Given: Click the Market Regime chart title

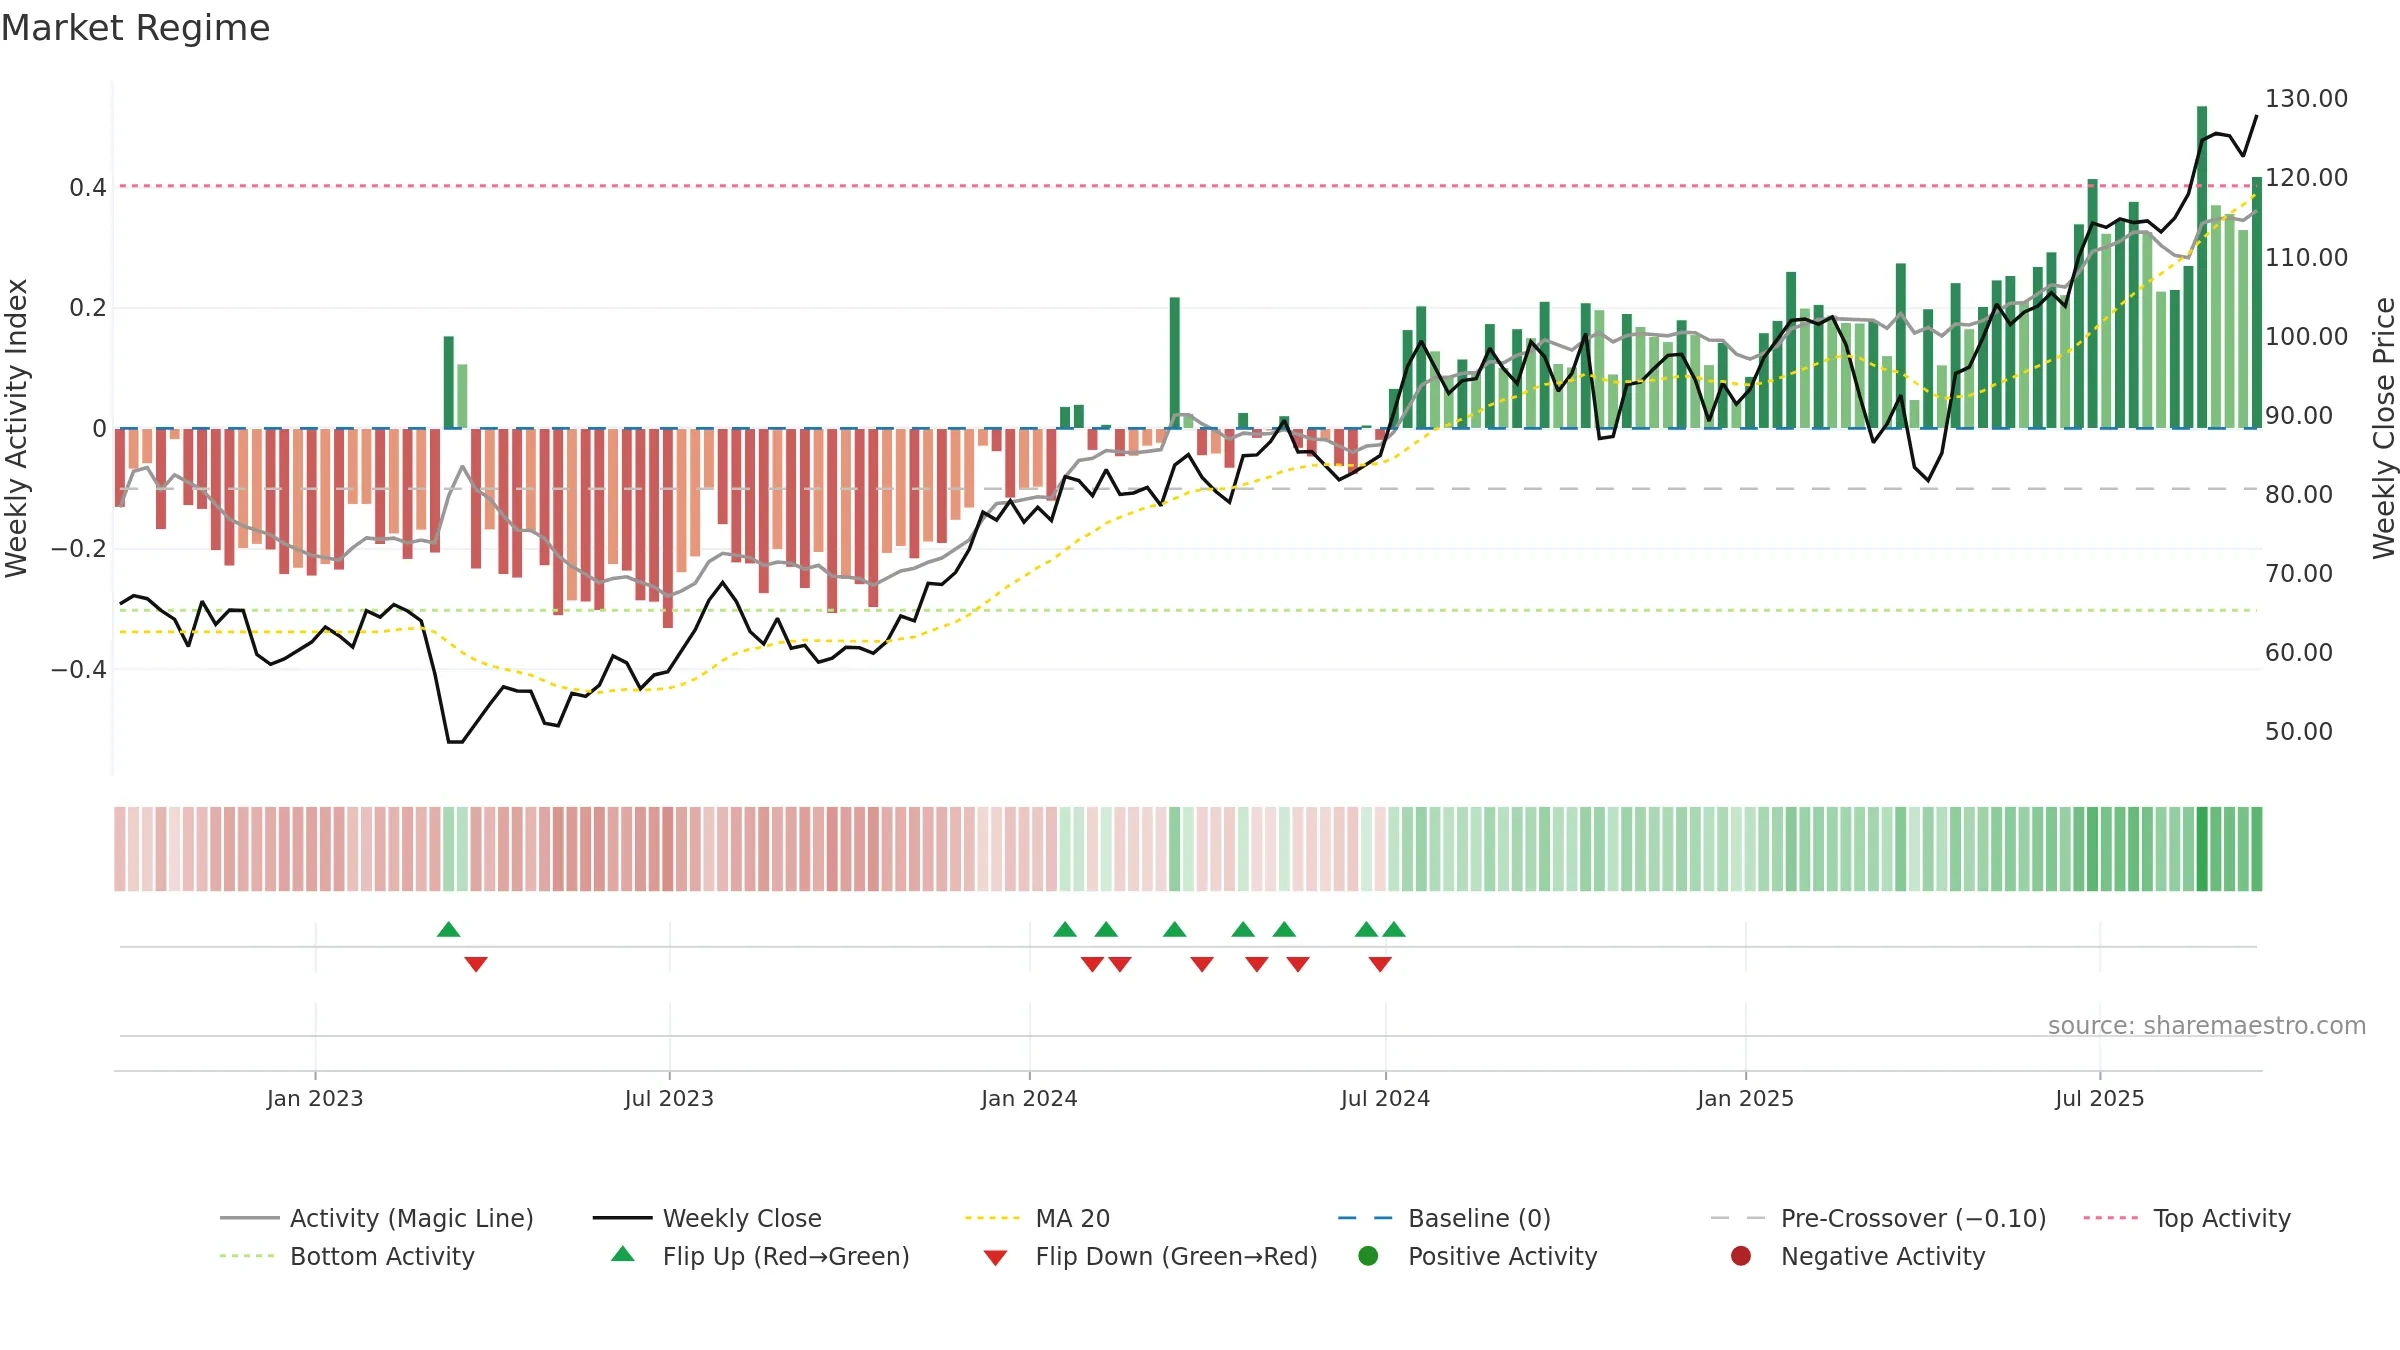Looking at the screenshot, I should point(135,28).
